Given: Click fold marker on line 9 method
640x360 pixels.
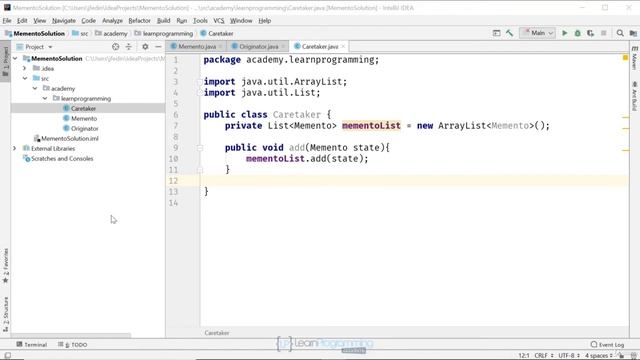Looking at the screenshot, I should tap(200, 148).
